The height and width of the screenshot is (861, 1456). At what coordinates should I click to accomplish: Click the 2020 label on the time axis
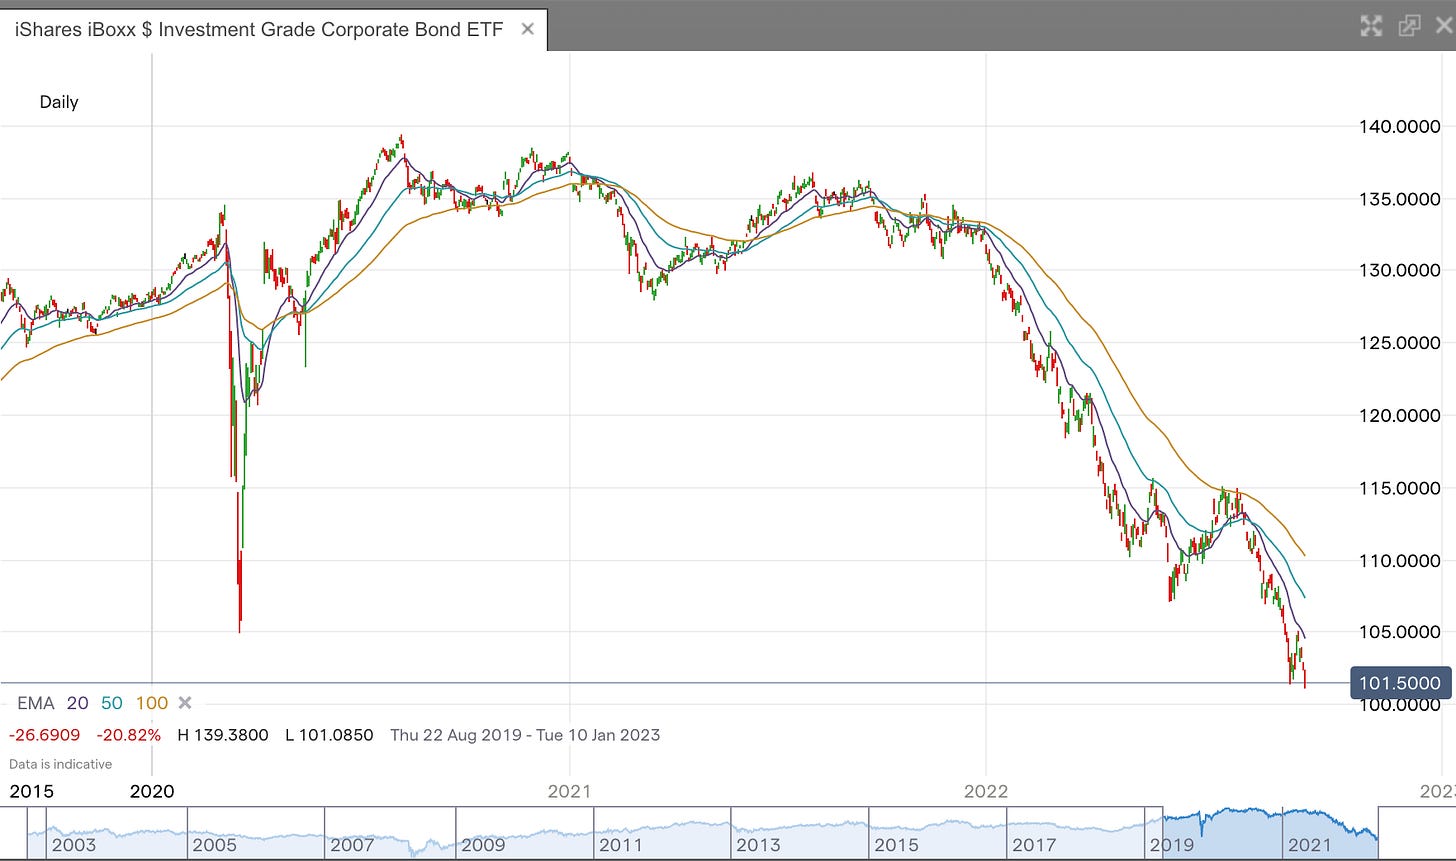pos(152,791)
